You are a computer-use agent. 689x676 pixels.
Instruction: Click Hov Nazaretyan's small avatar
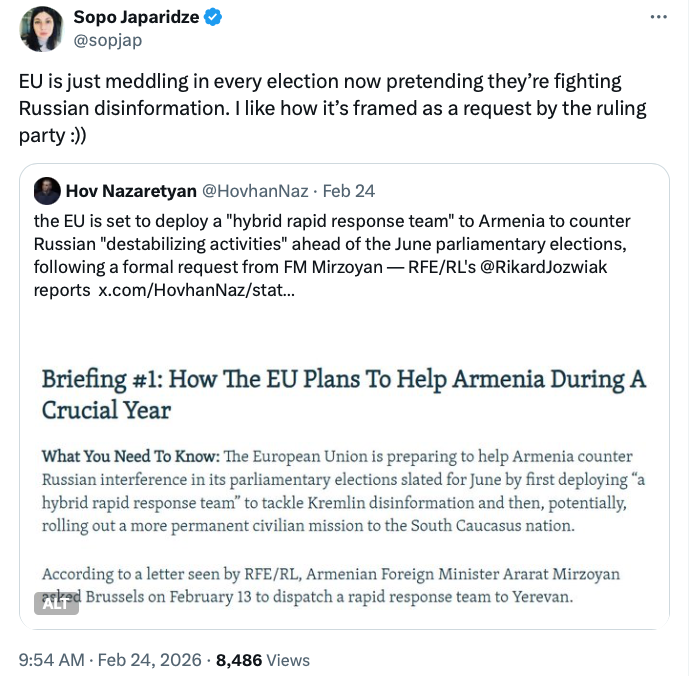pos(46,191)
